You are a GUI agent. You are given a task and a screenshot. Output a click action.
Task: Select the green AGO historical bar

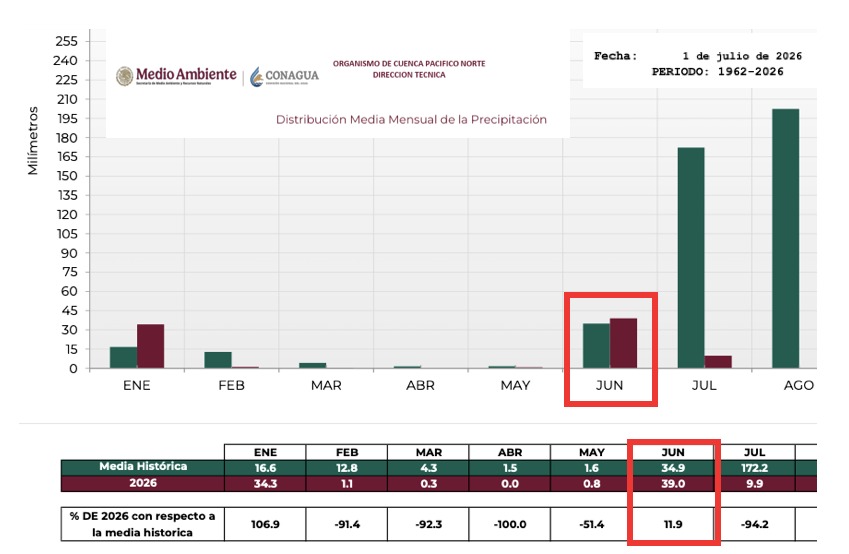(x=785, y=238)
